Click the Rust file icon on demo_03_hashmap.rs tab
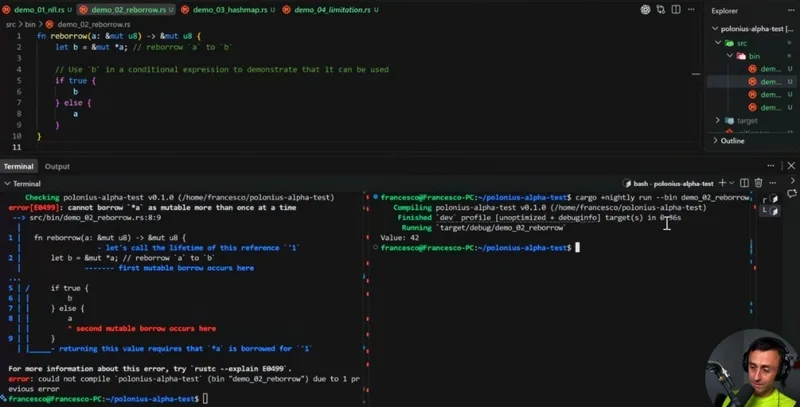Viewport: 800px width, 407px height. click(185, 10)
